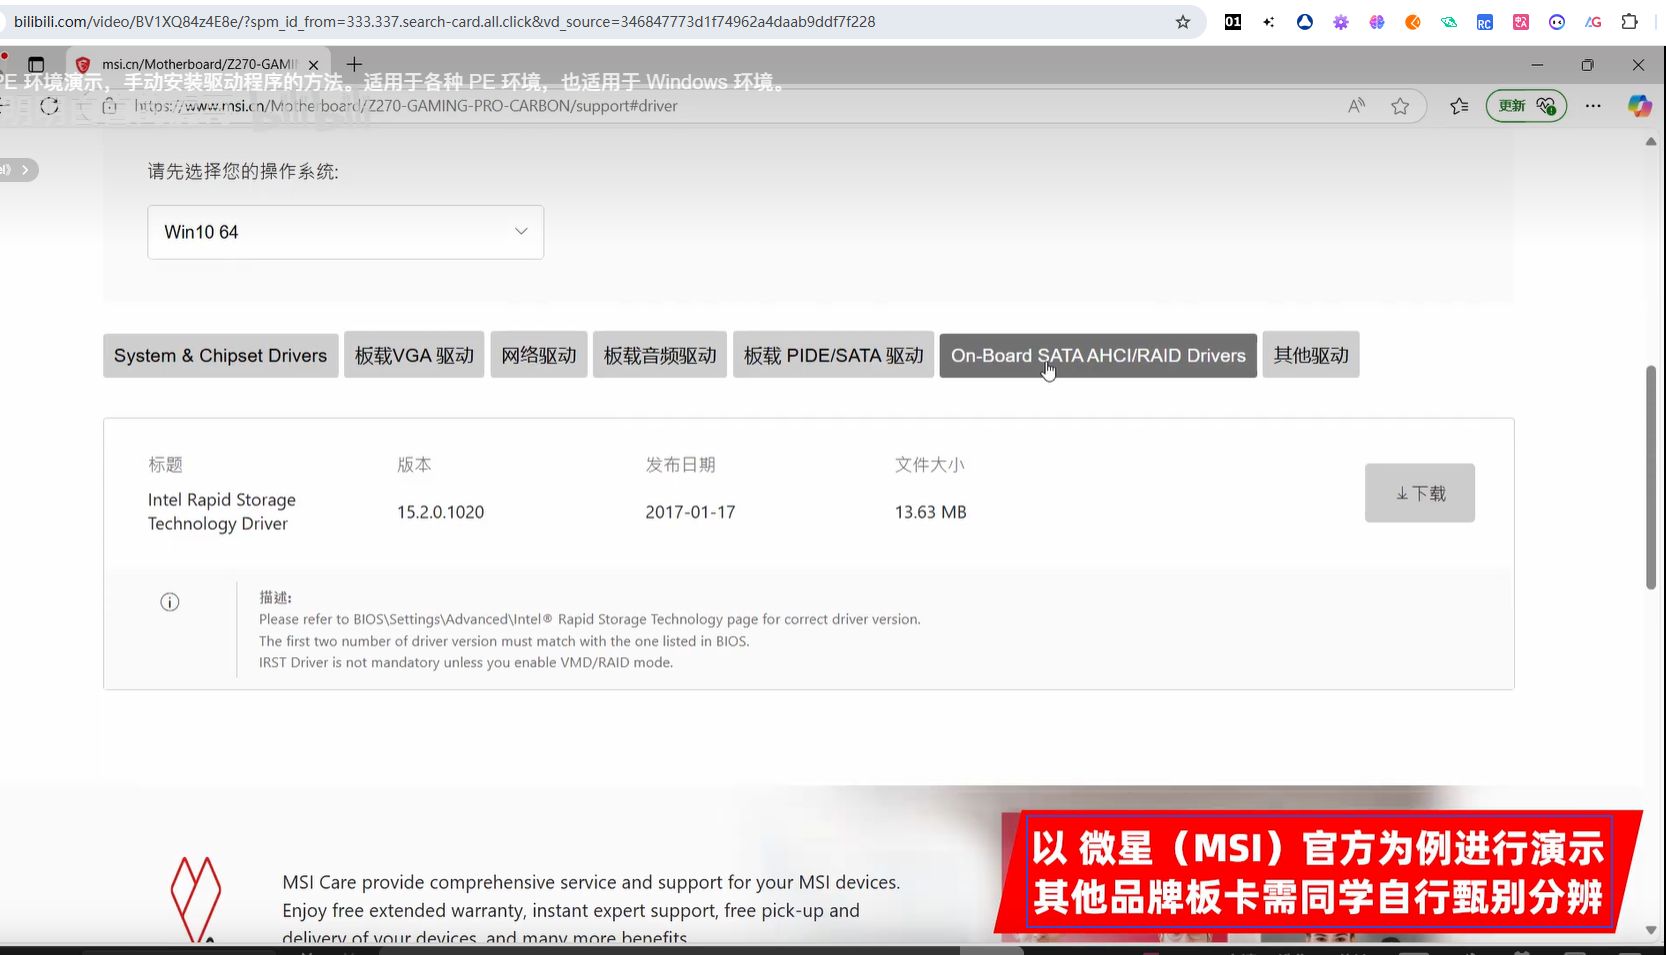Bookmark the bilibili page with the star icon
Viewport: 1666px width, 955px height.
click(x=1183, y=22)
